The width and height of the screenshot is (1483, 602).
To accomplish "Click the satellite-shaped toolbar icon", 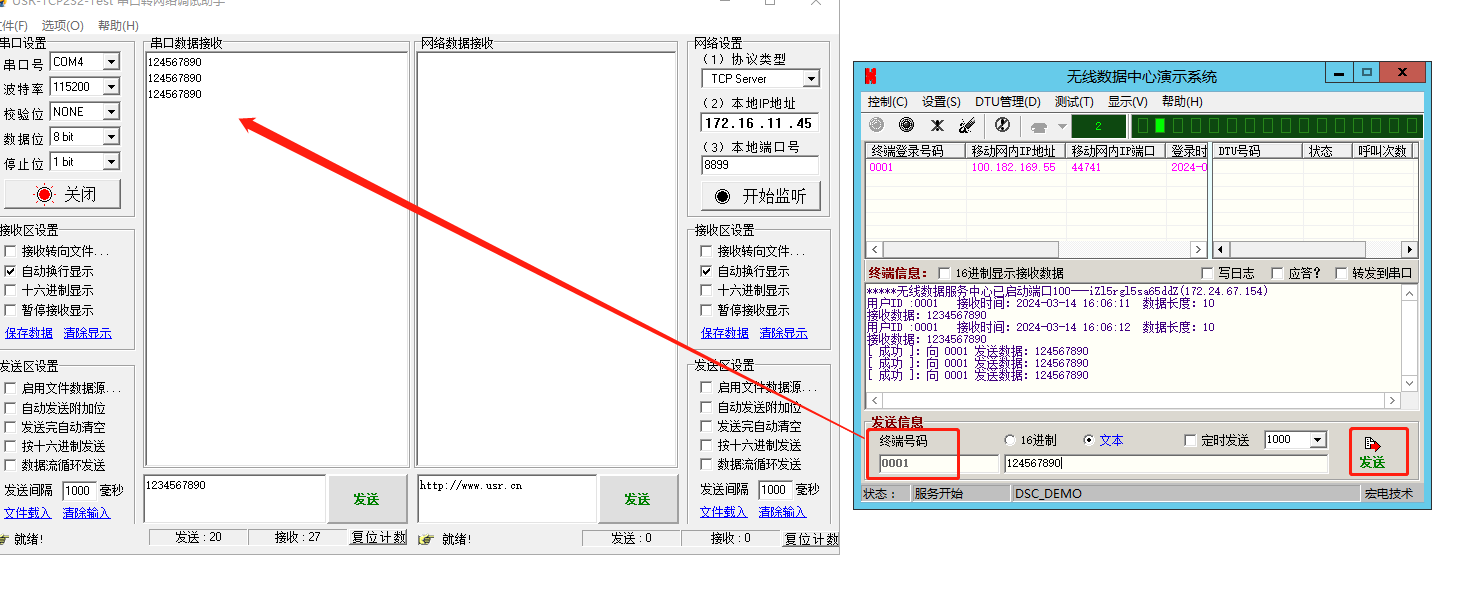I will click(966, 125).
